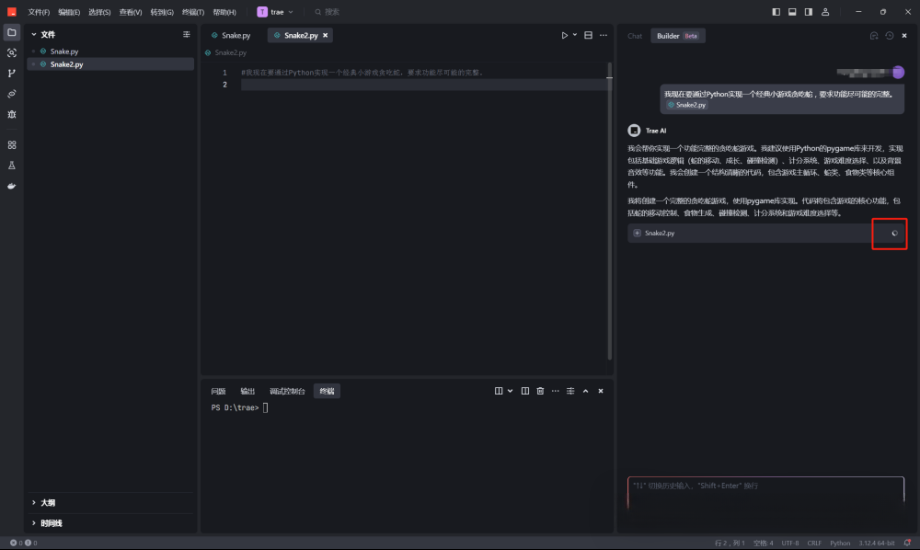Image resolution: width=920 pixels, height=550 pixels.
Task: Expand the 大纲 outline section
Action: (48, 502)
